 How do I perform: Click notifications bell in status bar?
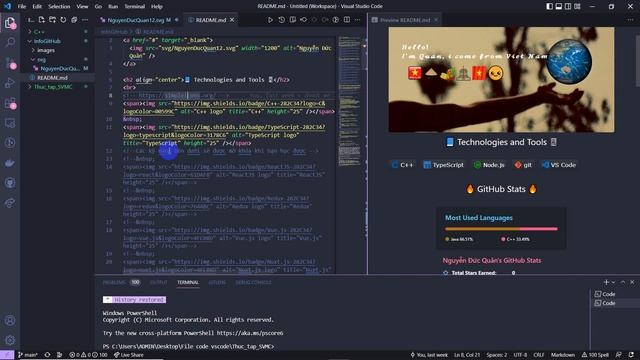[631, 355]
